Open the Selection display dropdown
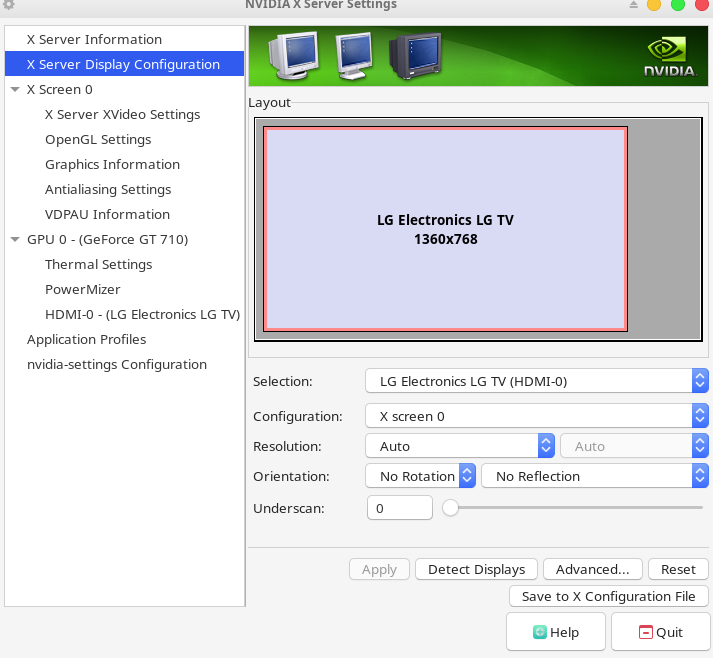Image resolution: width=713 pixels, height=658 pixels. tap(537, 381)
